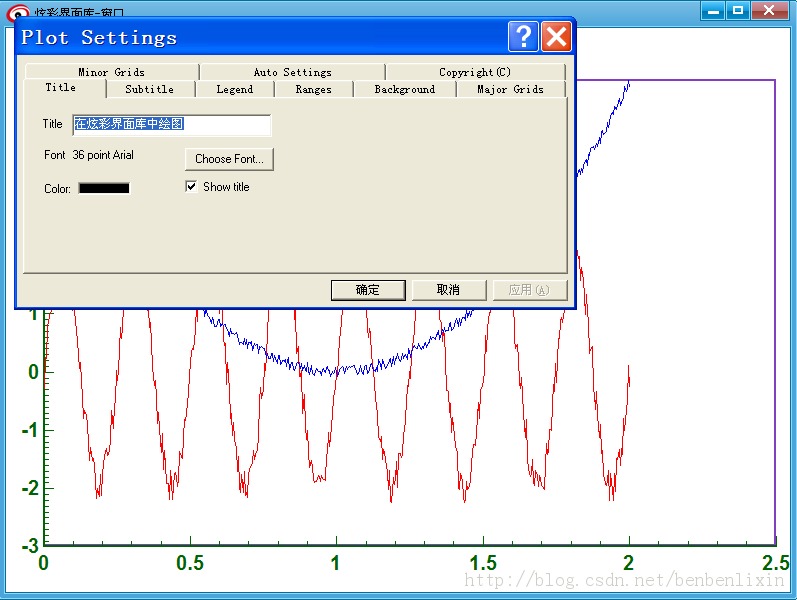Switch to the Auto Settings tab
Image resolution: width=797 pixels, height=600 pixels.
[292, 72]
